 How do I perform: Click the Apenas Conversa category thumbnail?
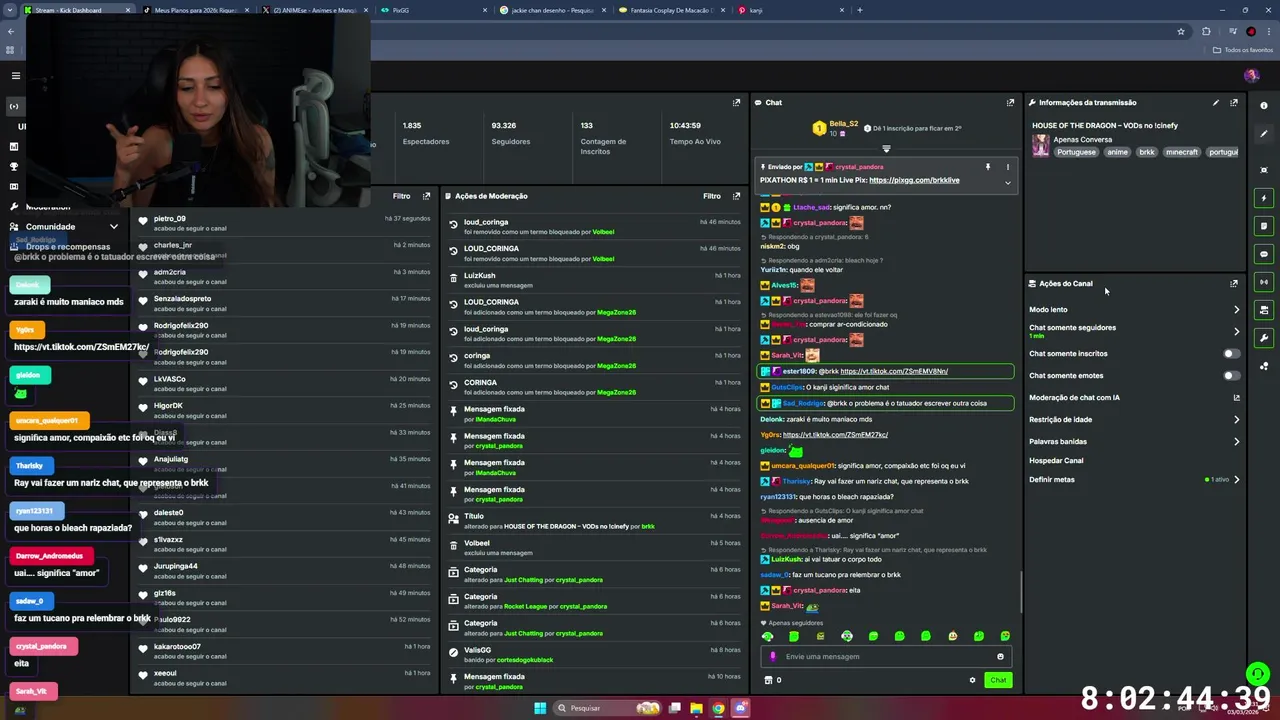(1041, 146)
